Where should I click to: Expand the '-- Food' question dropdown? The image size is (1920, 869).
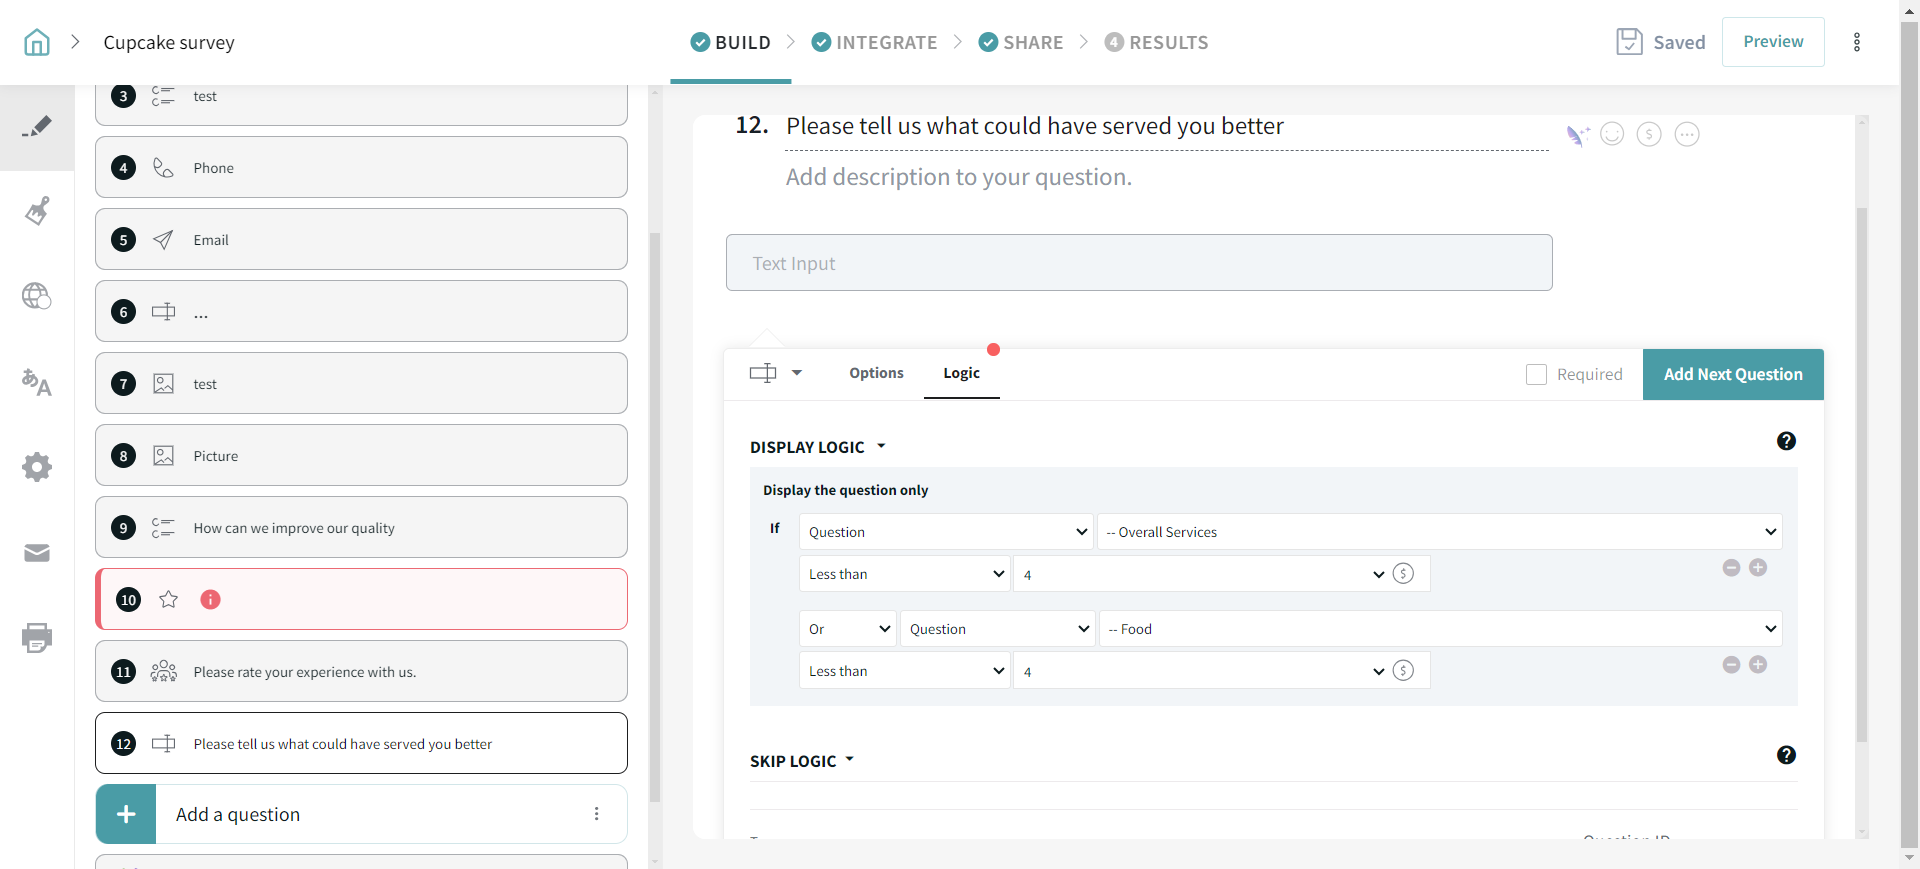click(x=1439, y=629)
